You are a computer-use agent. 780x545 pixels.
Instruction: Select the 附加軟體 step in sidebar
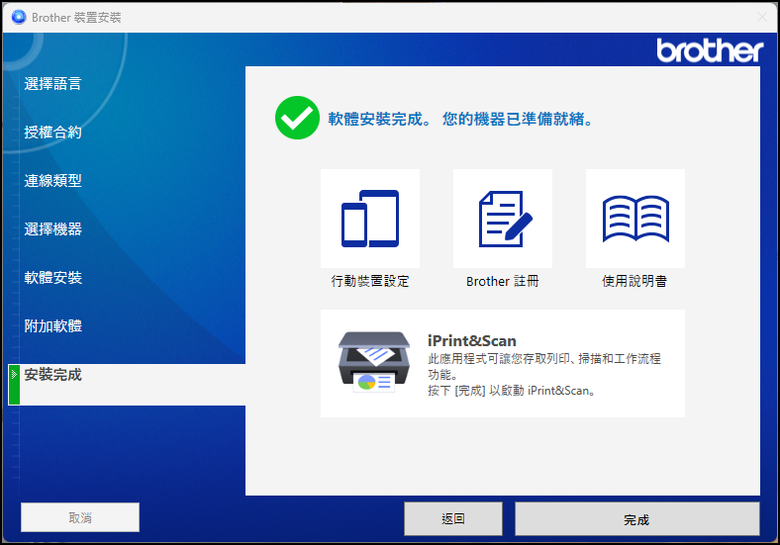point(53,326)
